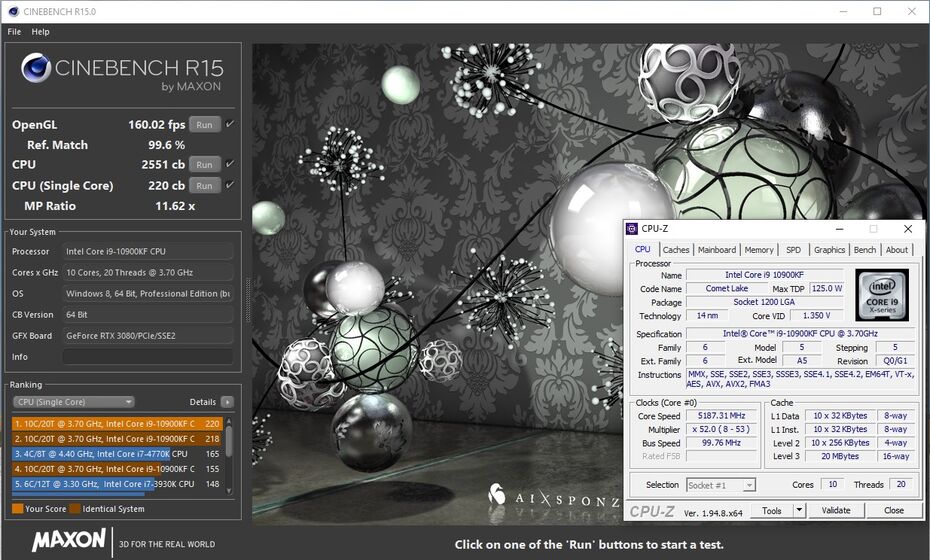Click the Level 3 cache value 20 MBytes
The width and height of the screenshot is (930, 560).
click(840, 456)
